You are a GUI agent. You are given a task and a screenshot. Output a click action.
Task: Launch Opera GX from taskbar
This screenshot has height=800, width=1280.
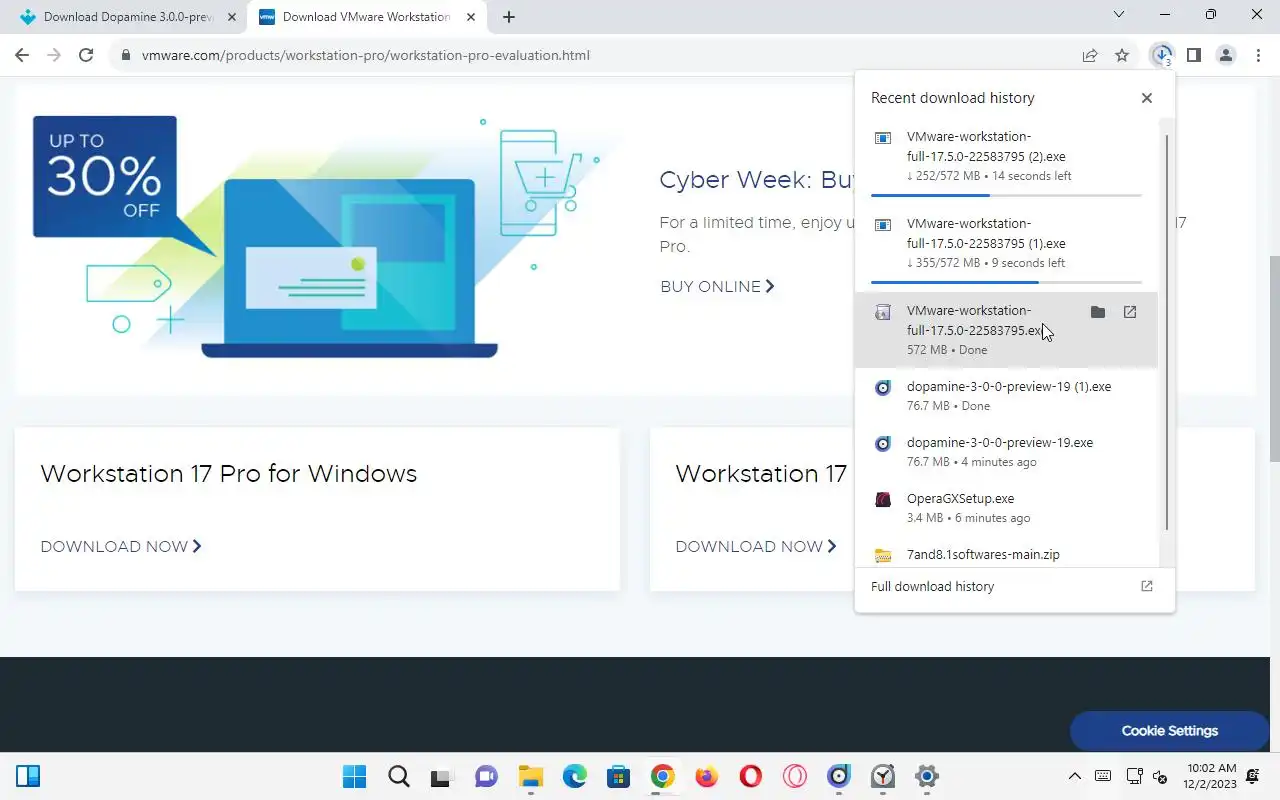click(x=795, y=776)
